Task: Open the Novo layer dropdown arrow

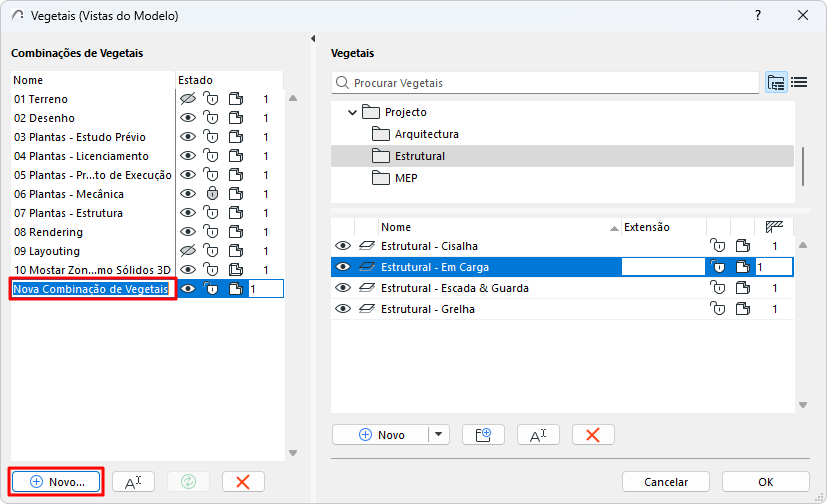Action: click(438, 434)
